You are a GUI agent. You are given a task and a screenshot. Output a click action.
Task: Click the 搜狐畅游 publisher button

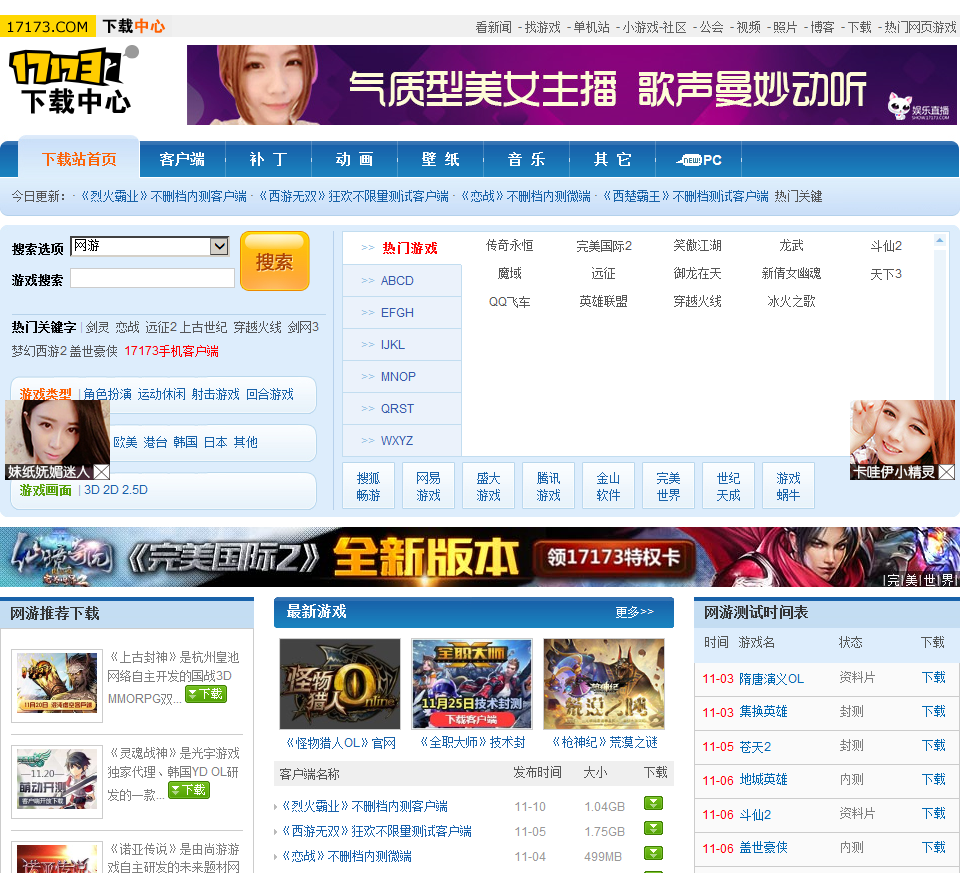369,486
